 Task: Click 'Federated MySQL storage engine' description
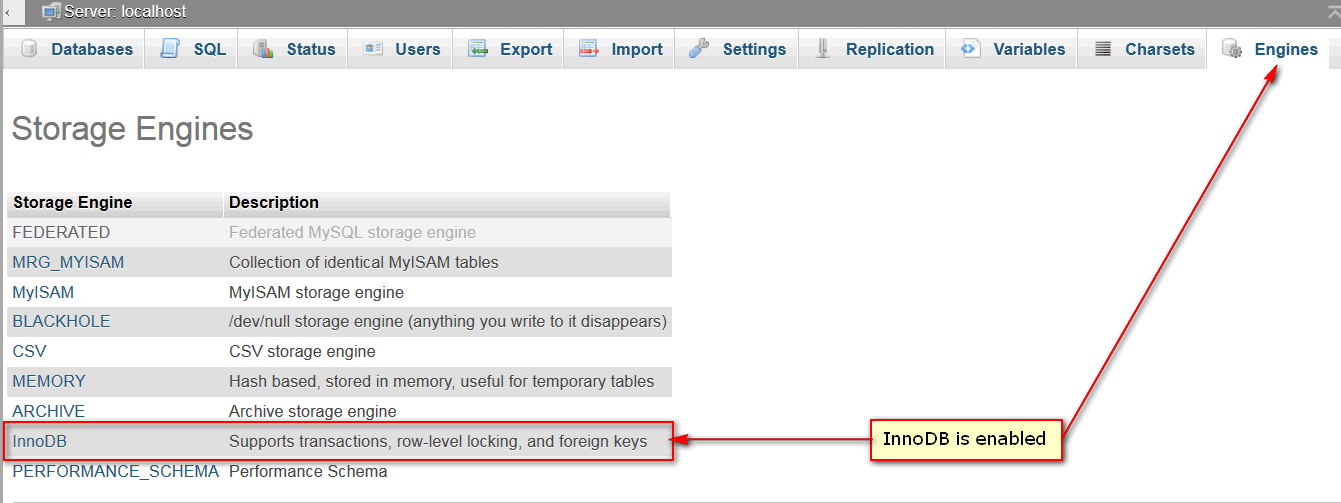pyautogui.click(x=352, y=232)
